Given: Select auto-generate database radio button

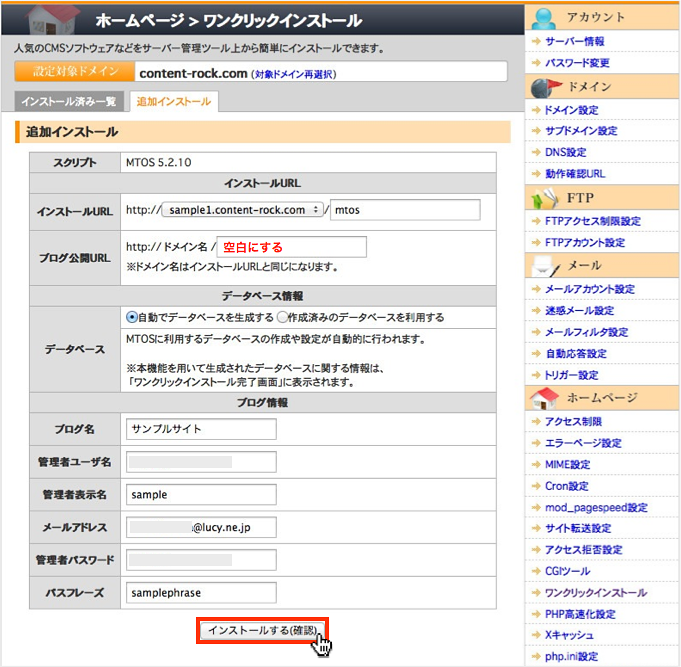Looking at the screenshot, I should (132, 317).
